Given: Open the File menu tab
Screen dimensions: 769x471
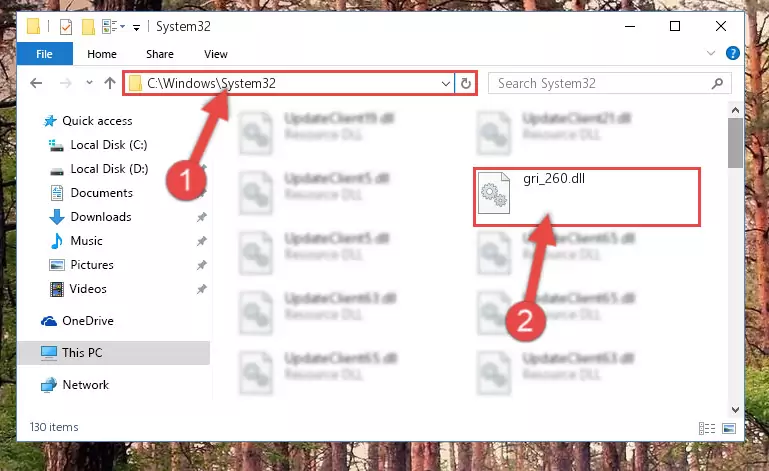Looking at the screenshot, I should 45,54.
